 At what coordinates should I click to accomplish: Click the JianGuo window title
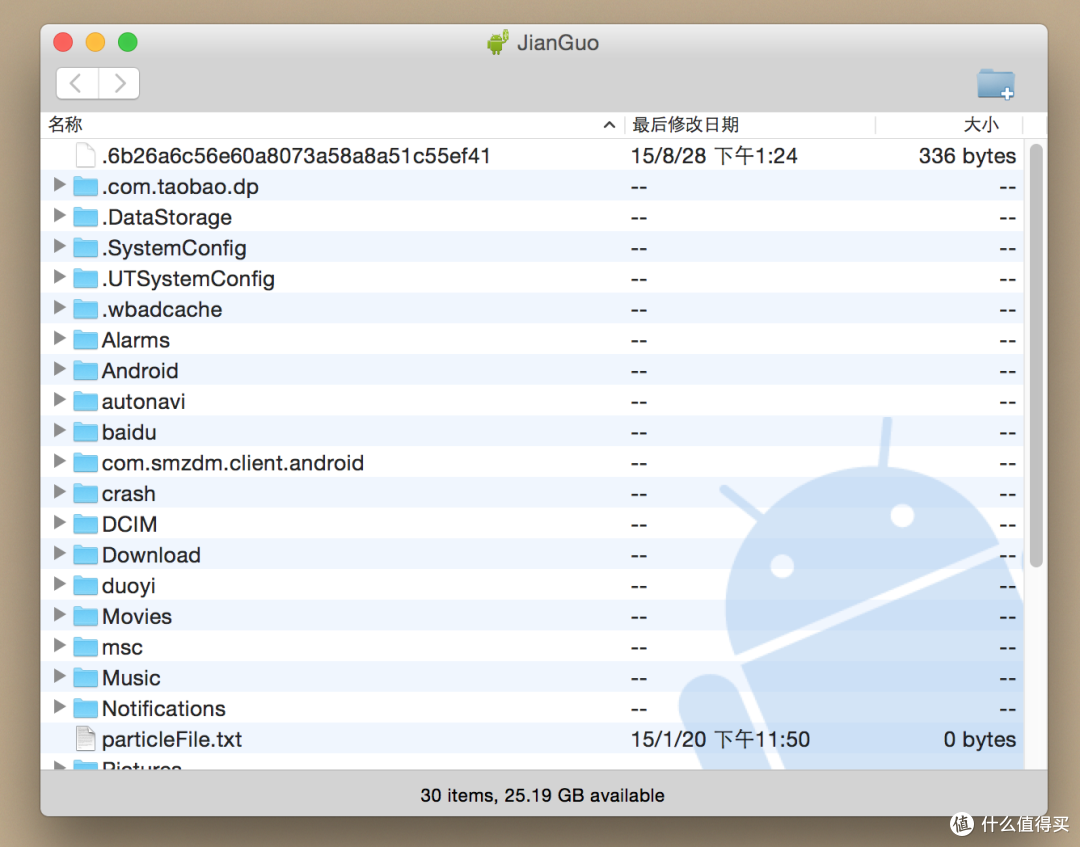tap(558, 43)
